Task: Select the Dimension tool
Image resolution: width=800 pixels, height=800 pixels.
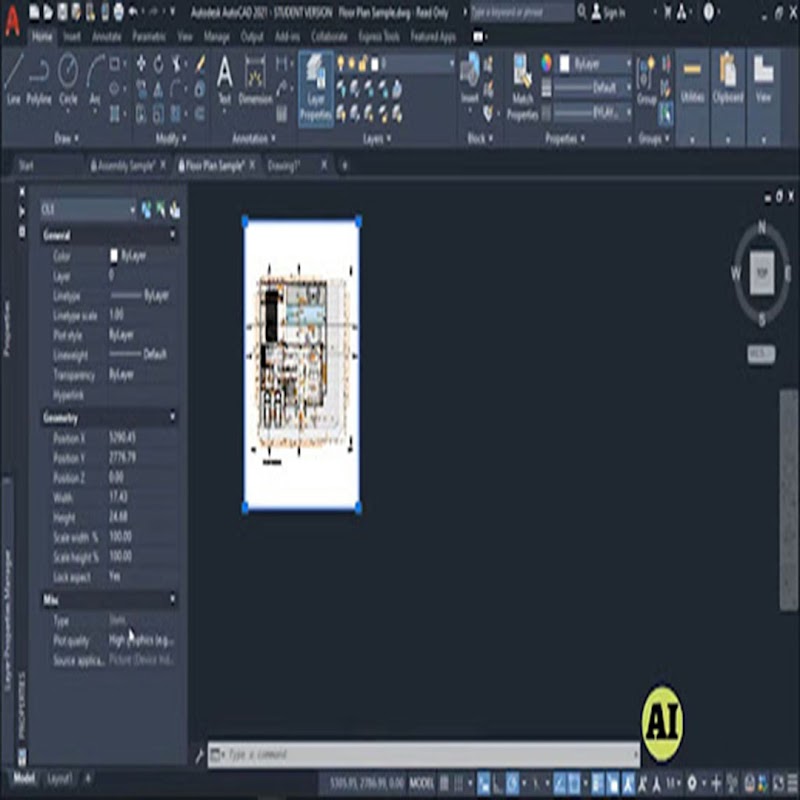Action: click(255, 79)
